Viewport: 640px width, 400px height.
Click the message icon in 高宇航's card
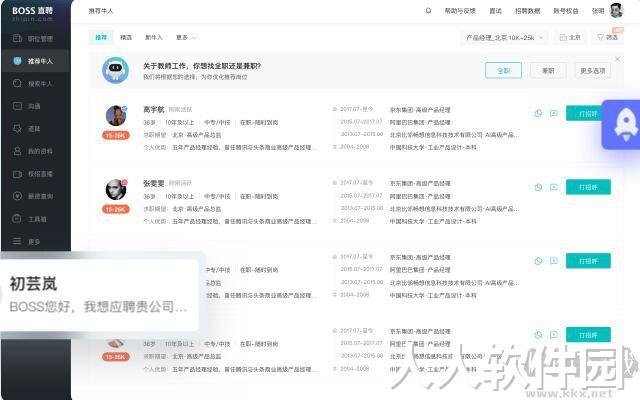(553, 113)
